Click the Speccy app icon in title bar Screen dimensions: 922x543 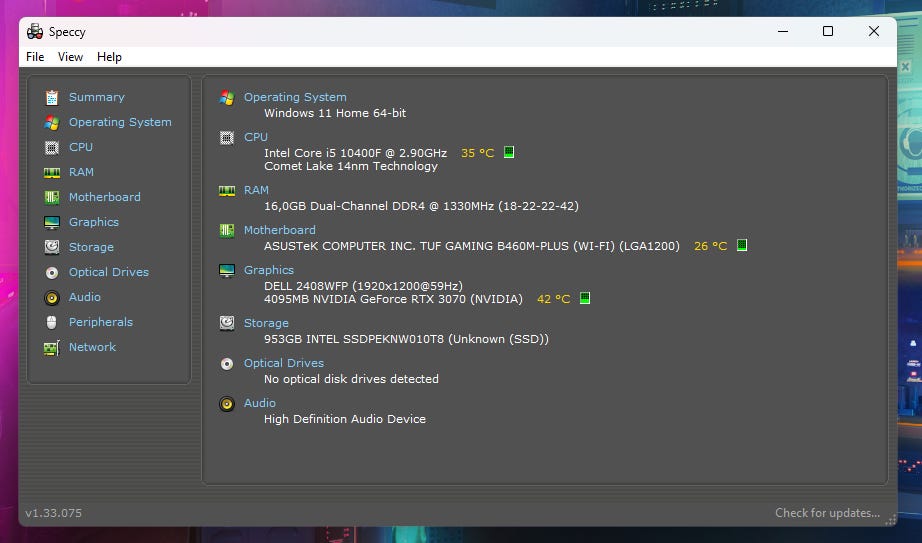pos(35,31)
